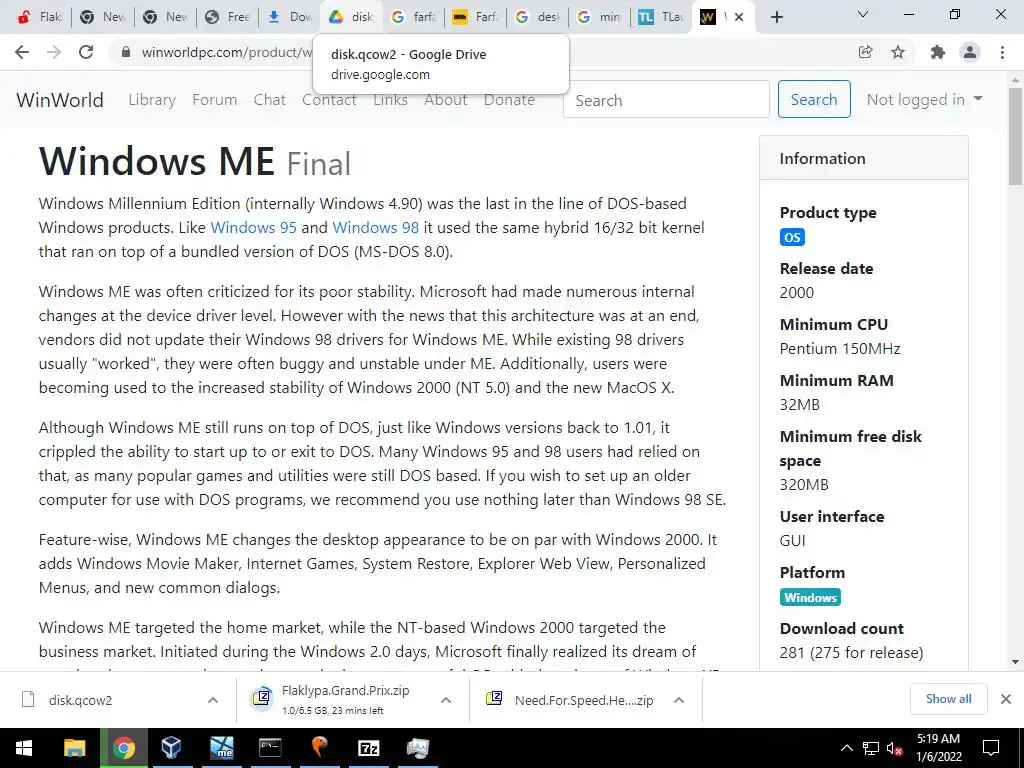Image resolution: width=1024 pixels, height=768 pixels.
Task: Expand options for Flaklypa.Grand.Prix.zip download
Action: click(x=446, y=700)
